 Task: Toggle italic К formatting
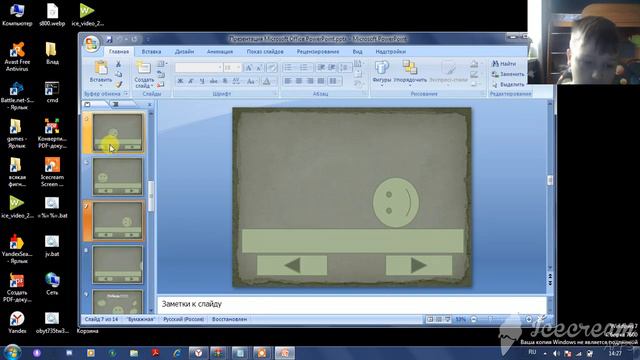191,81
